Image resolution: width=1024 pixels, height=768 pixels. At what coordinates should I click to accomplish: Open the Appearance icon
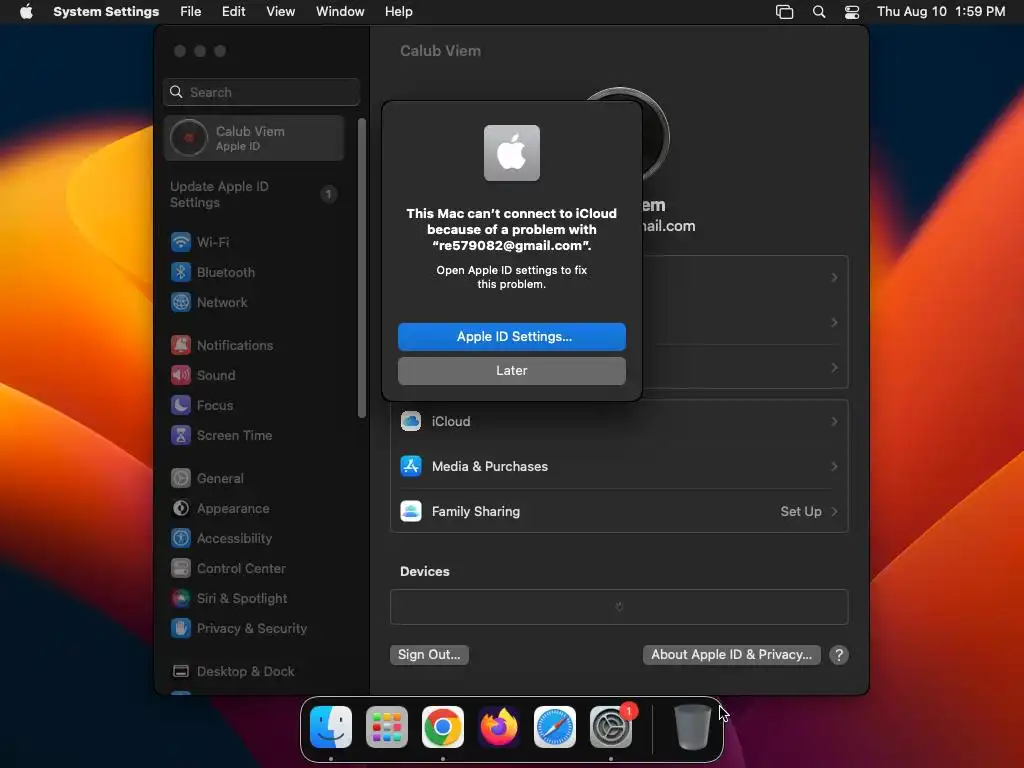coord(181,508)
